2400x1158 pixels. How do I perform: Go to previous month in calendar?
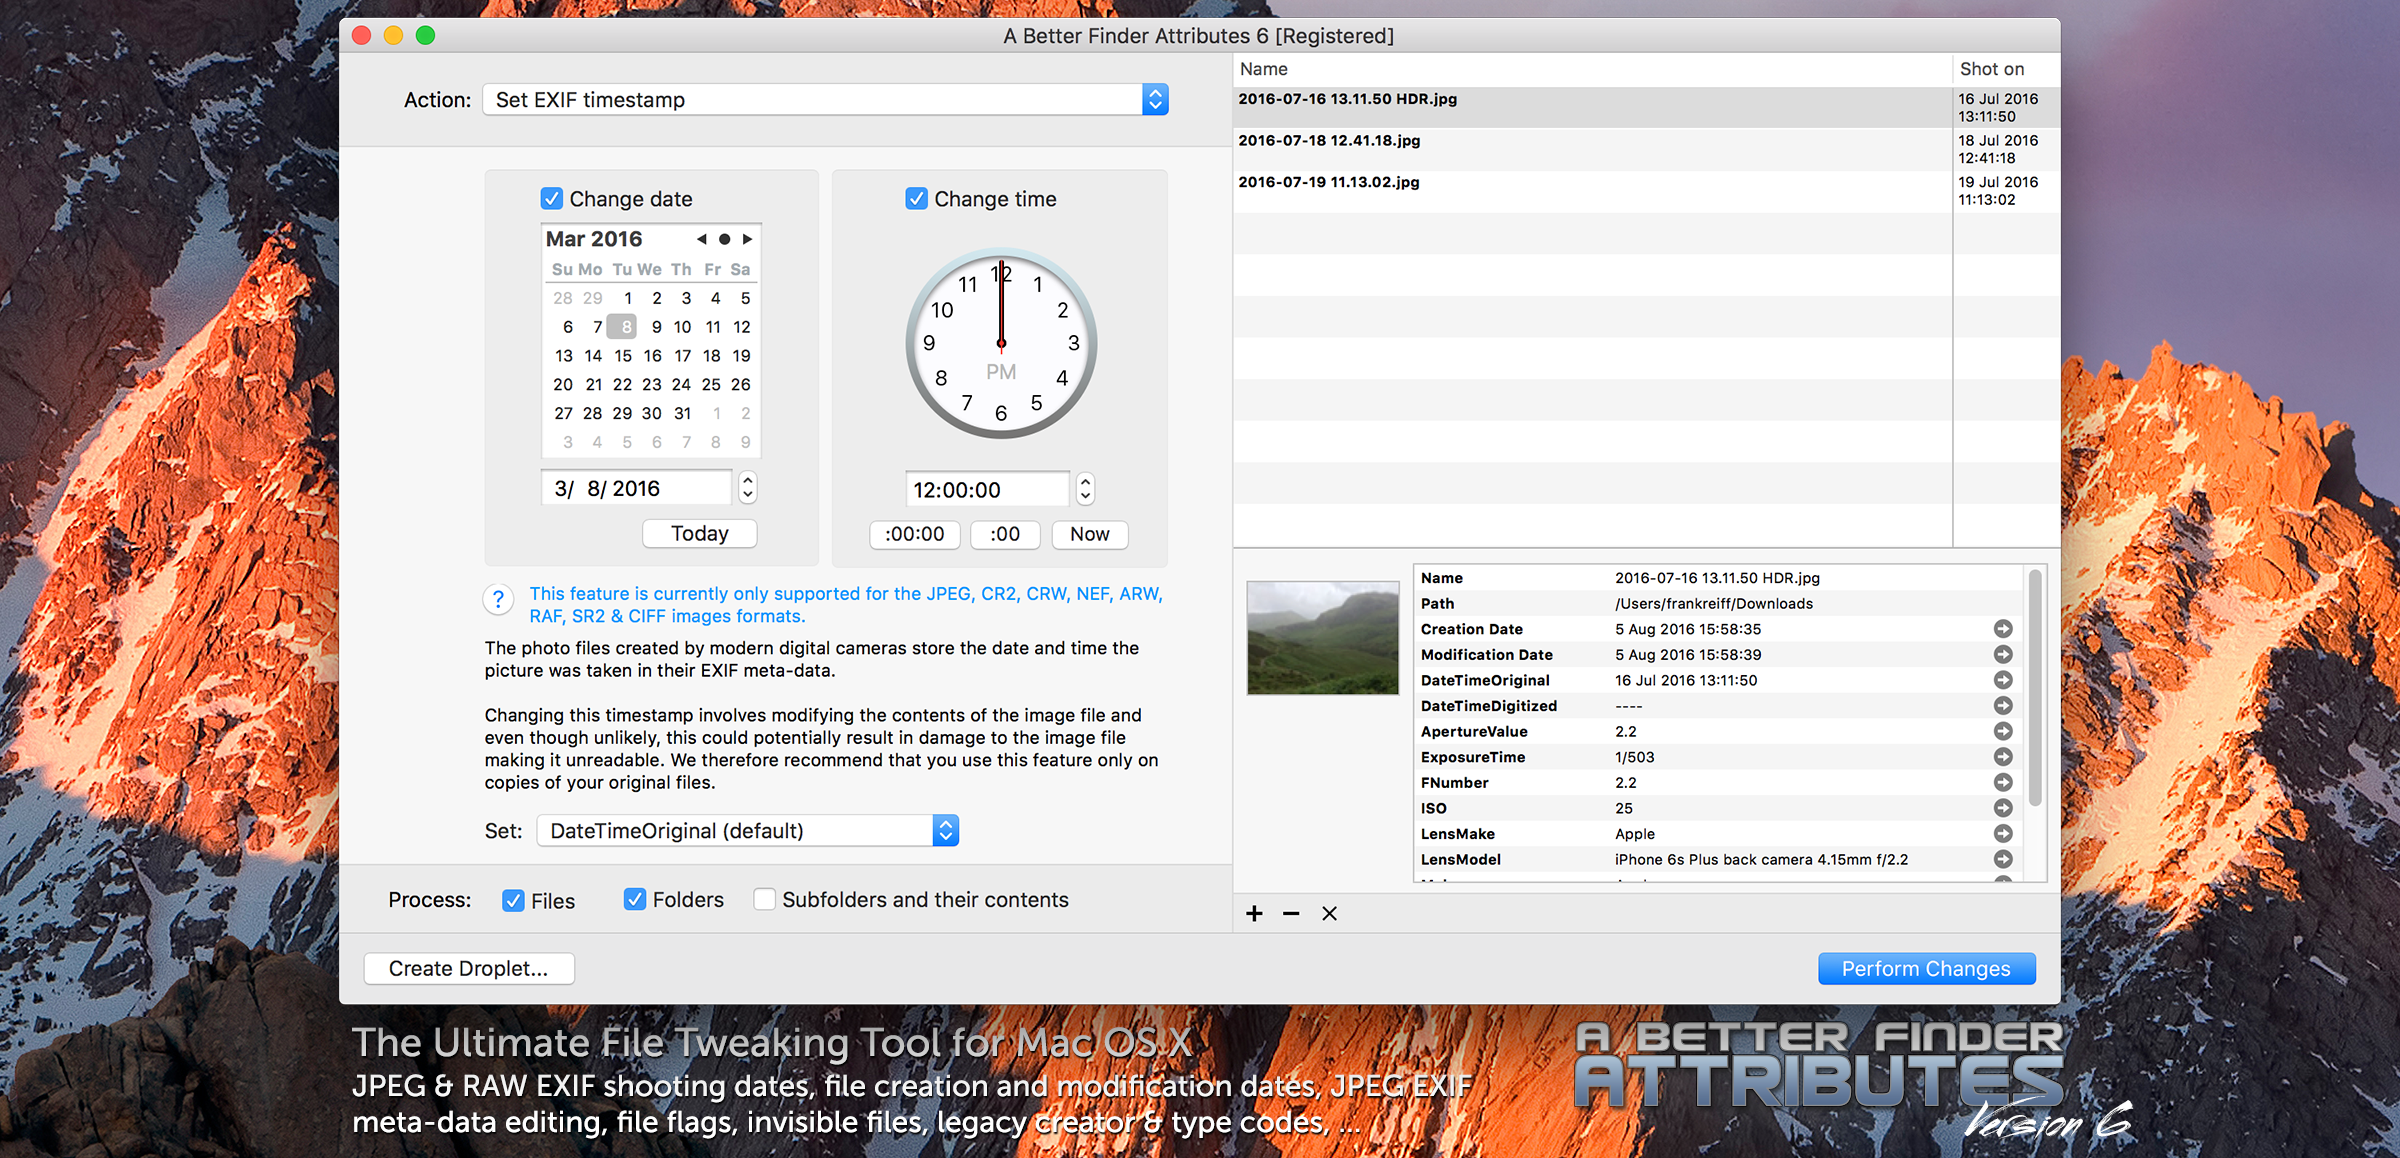pyautogui.click(x=701, y=239)
